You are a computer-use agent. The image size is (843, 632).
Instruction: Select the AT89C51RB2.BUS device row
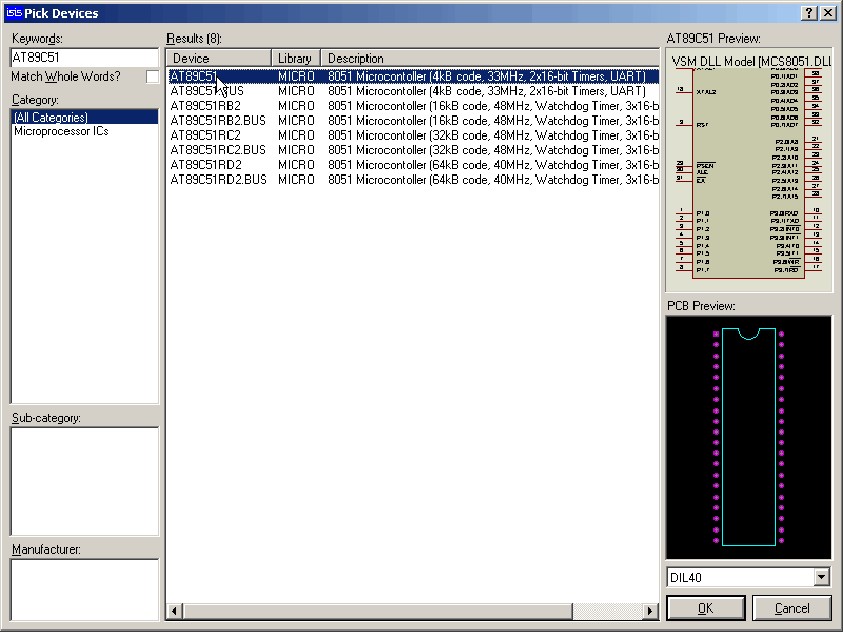click(x=413, y=120)
